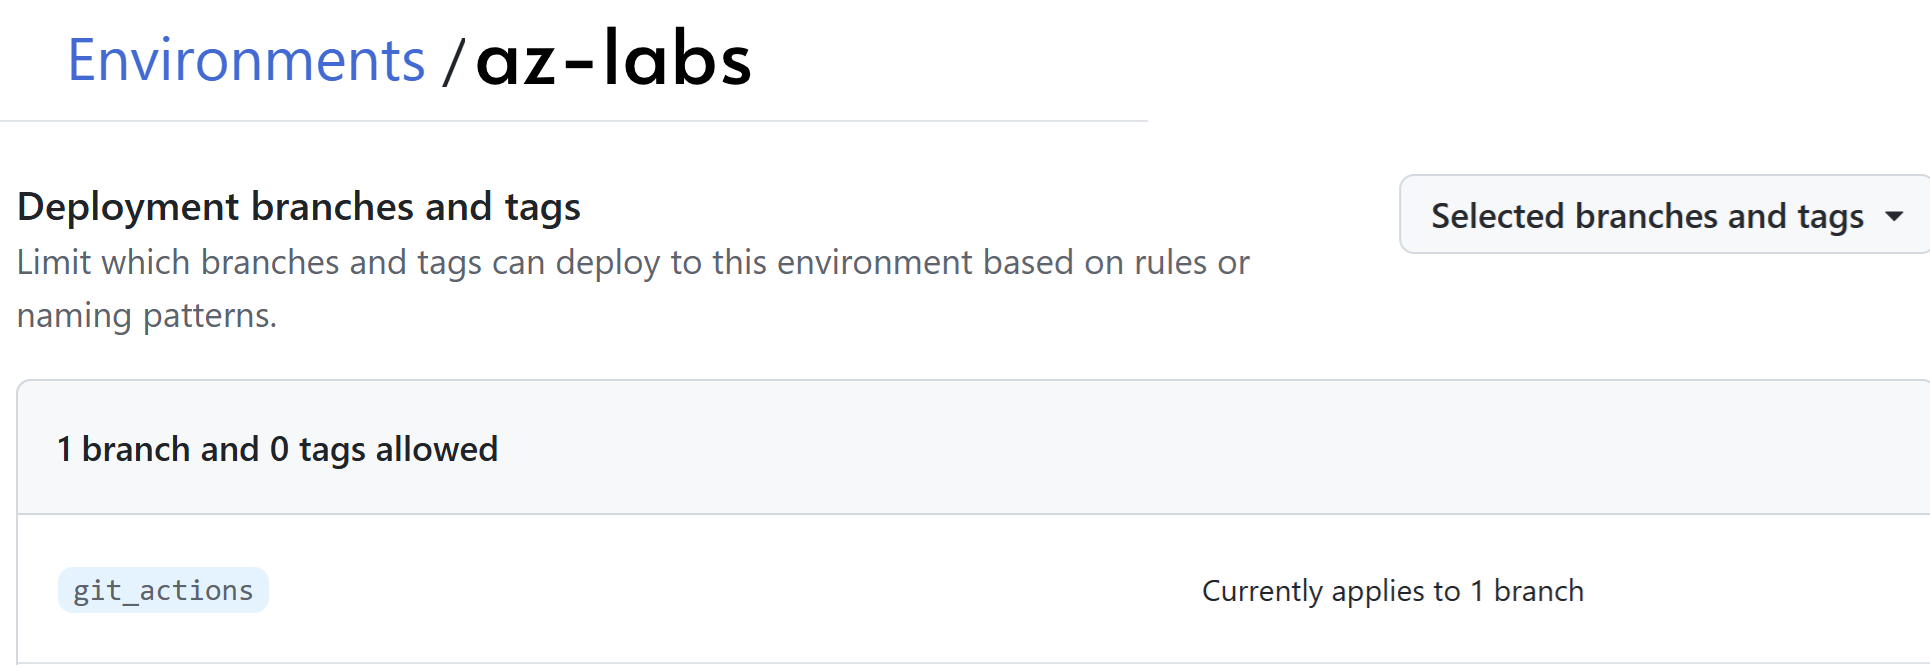Click the az-labs environment title

coord(613,58)
